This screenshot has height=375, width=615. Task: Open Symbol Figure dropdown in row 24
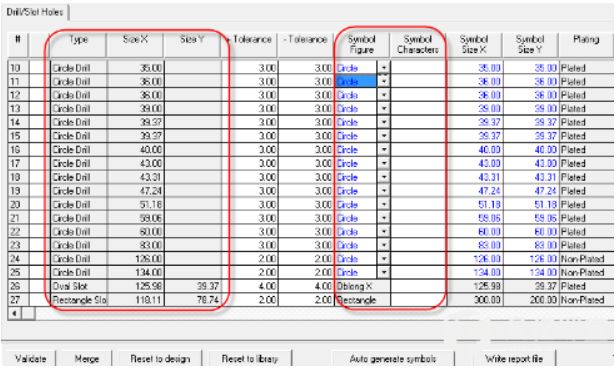click(x=384, y=258)
